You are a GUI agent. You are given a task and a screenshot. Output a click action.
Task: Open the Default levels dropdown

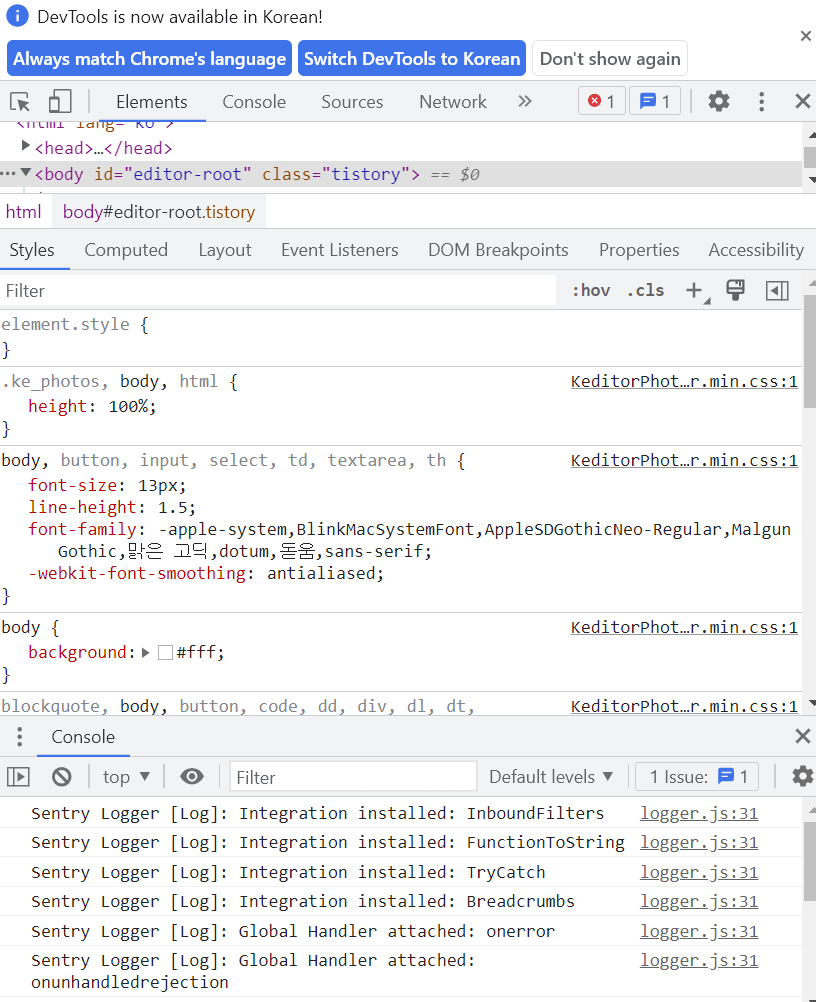pyautogui.click(x=551, y=776)
